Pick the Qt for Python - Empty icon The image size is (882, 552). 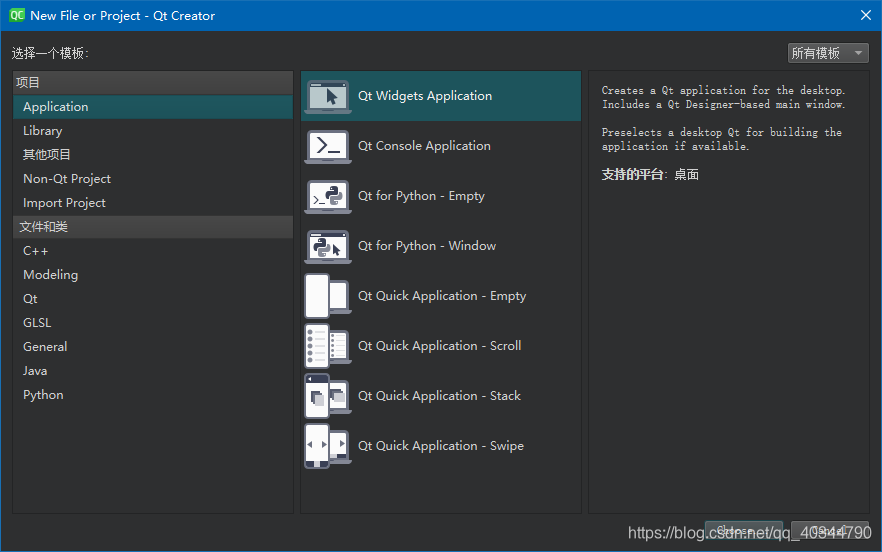click(328, 196)
